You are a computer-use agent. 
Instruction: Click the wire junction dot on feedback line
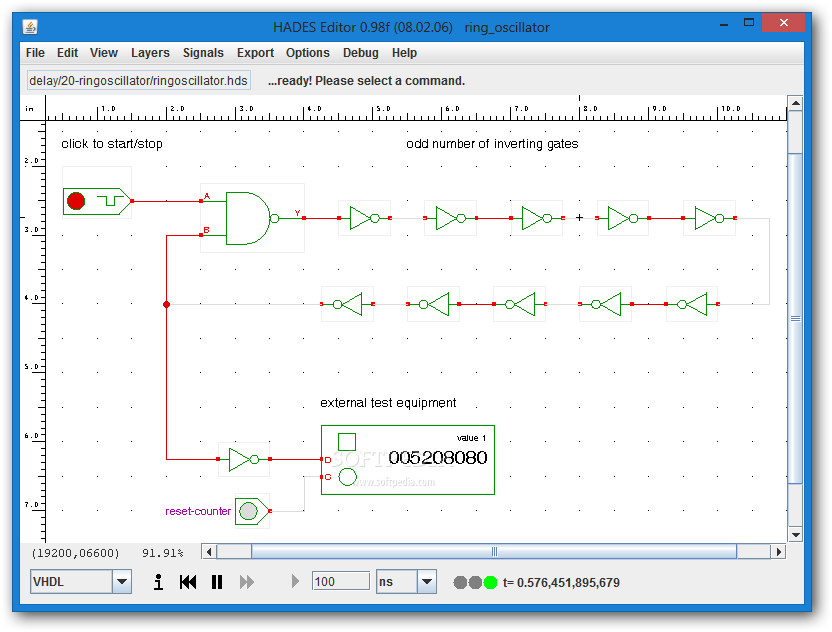coord(167,304)
